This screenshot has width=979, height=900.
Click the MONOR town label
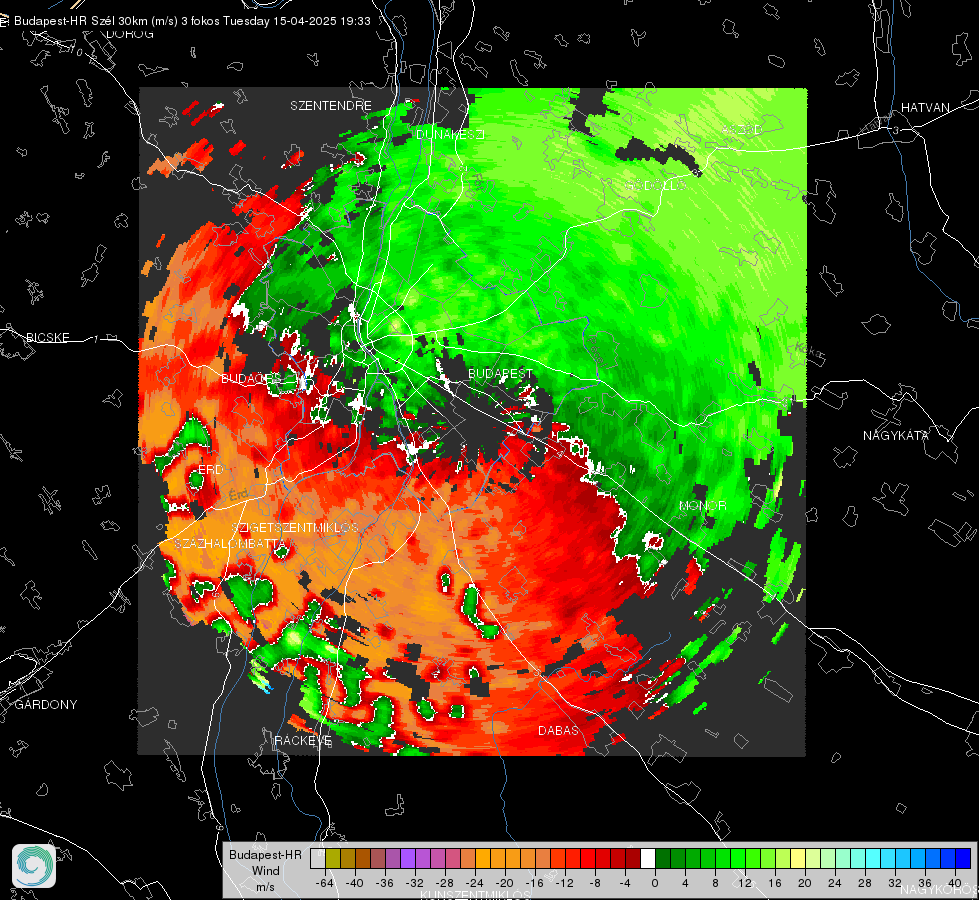click(702, 505)
